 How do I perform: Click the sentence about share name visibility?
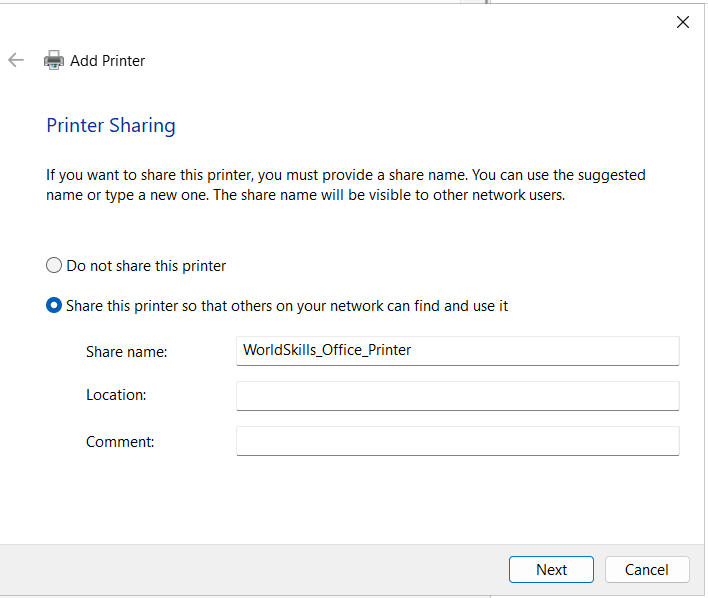389,195
